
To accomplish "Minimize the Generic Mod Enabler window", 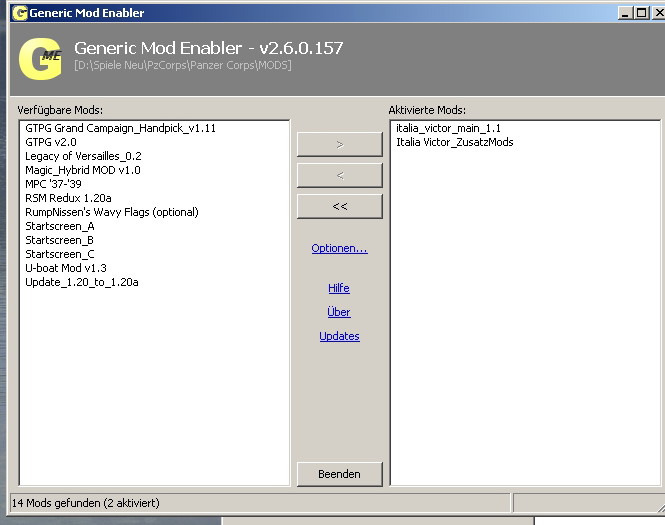I will (x=624, y=13).
